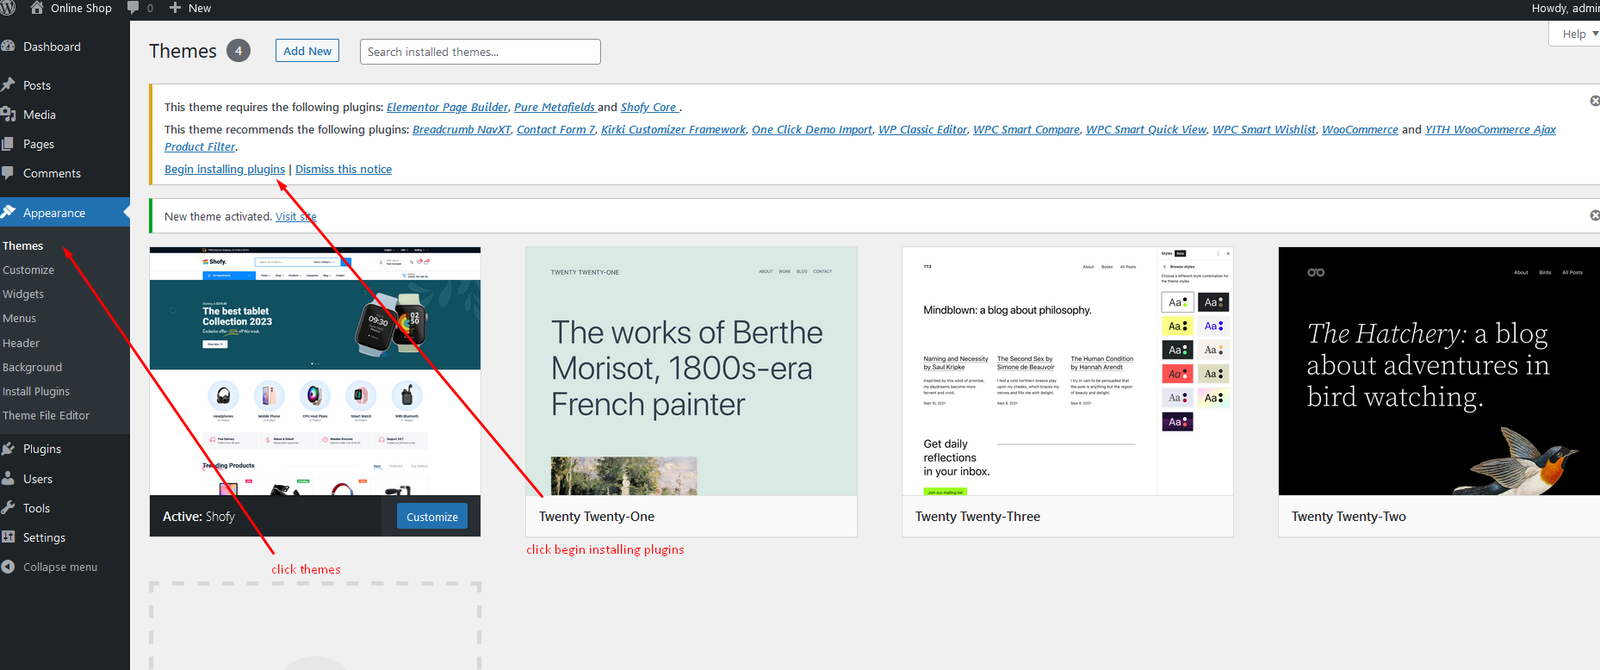Image resolution: width=1600 pixels, height=670 pixels.
Task: Click the Plugins plug icon
Action: pos(8,449)
